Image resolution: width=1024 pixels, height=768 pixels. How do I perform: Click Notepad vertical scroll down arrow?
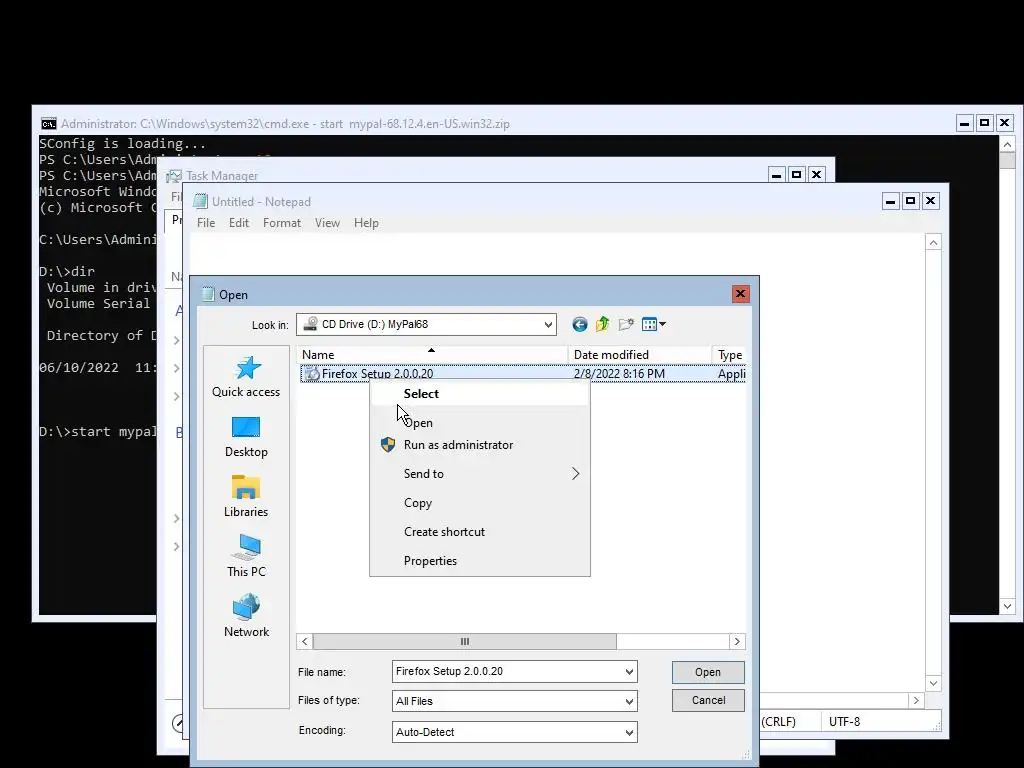click(x=933, y=683)
